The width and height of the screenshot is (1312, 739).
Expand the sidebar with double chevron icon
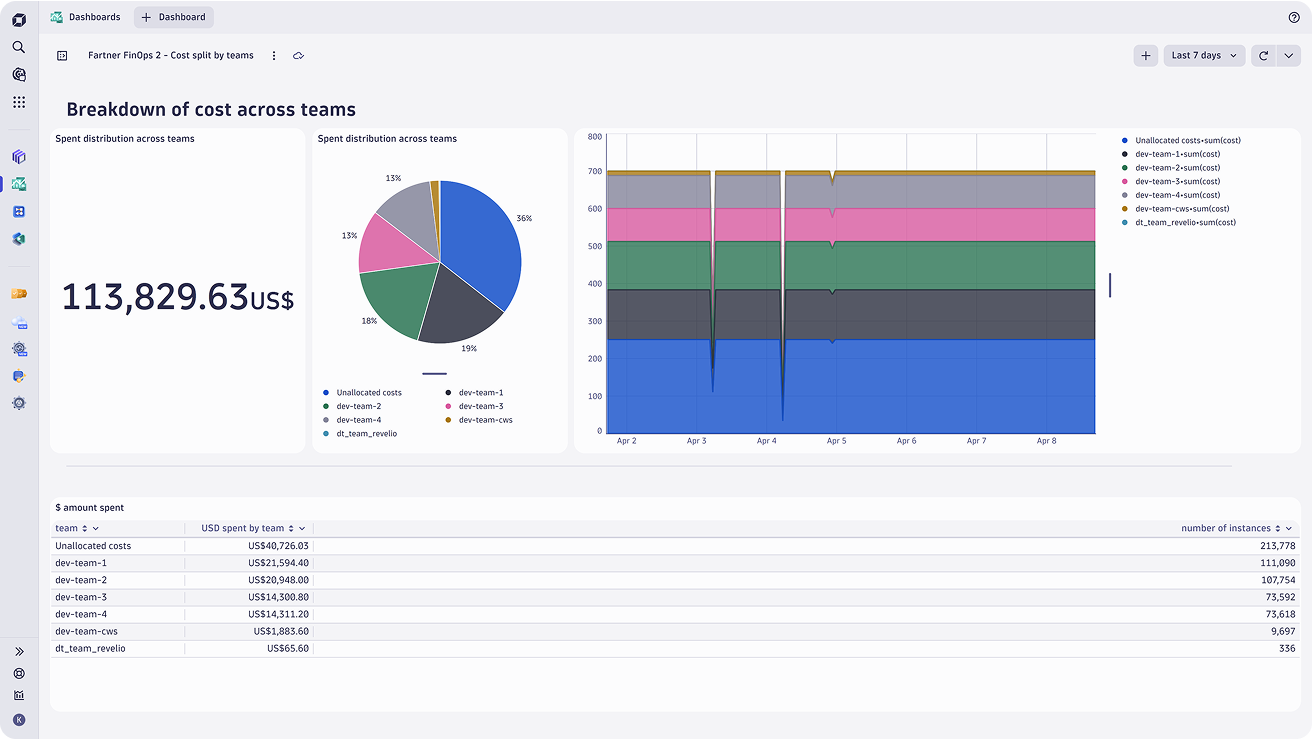pyautogui.click(x=19, y=651)
